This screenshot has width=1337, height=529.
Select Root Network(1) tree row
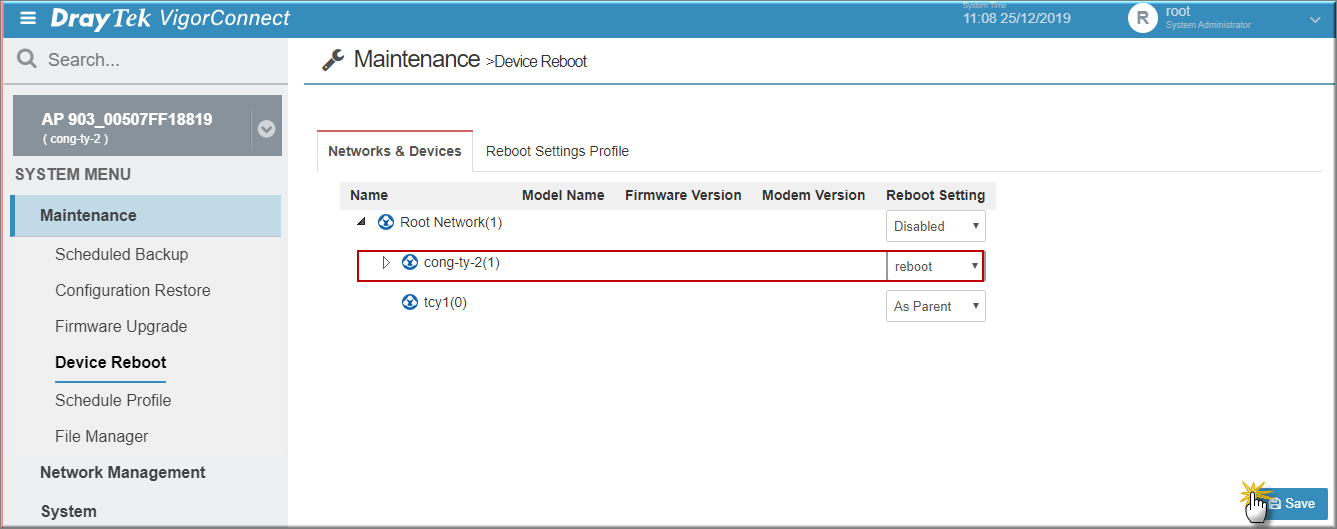(x=451, y=222)
